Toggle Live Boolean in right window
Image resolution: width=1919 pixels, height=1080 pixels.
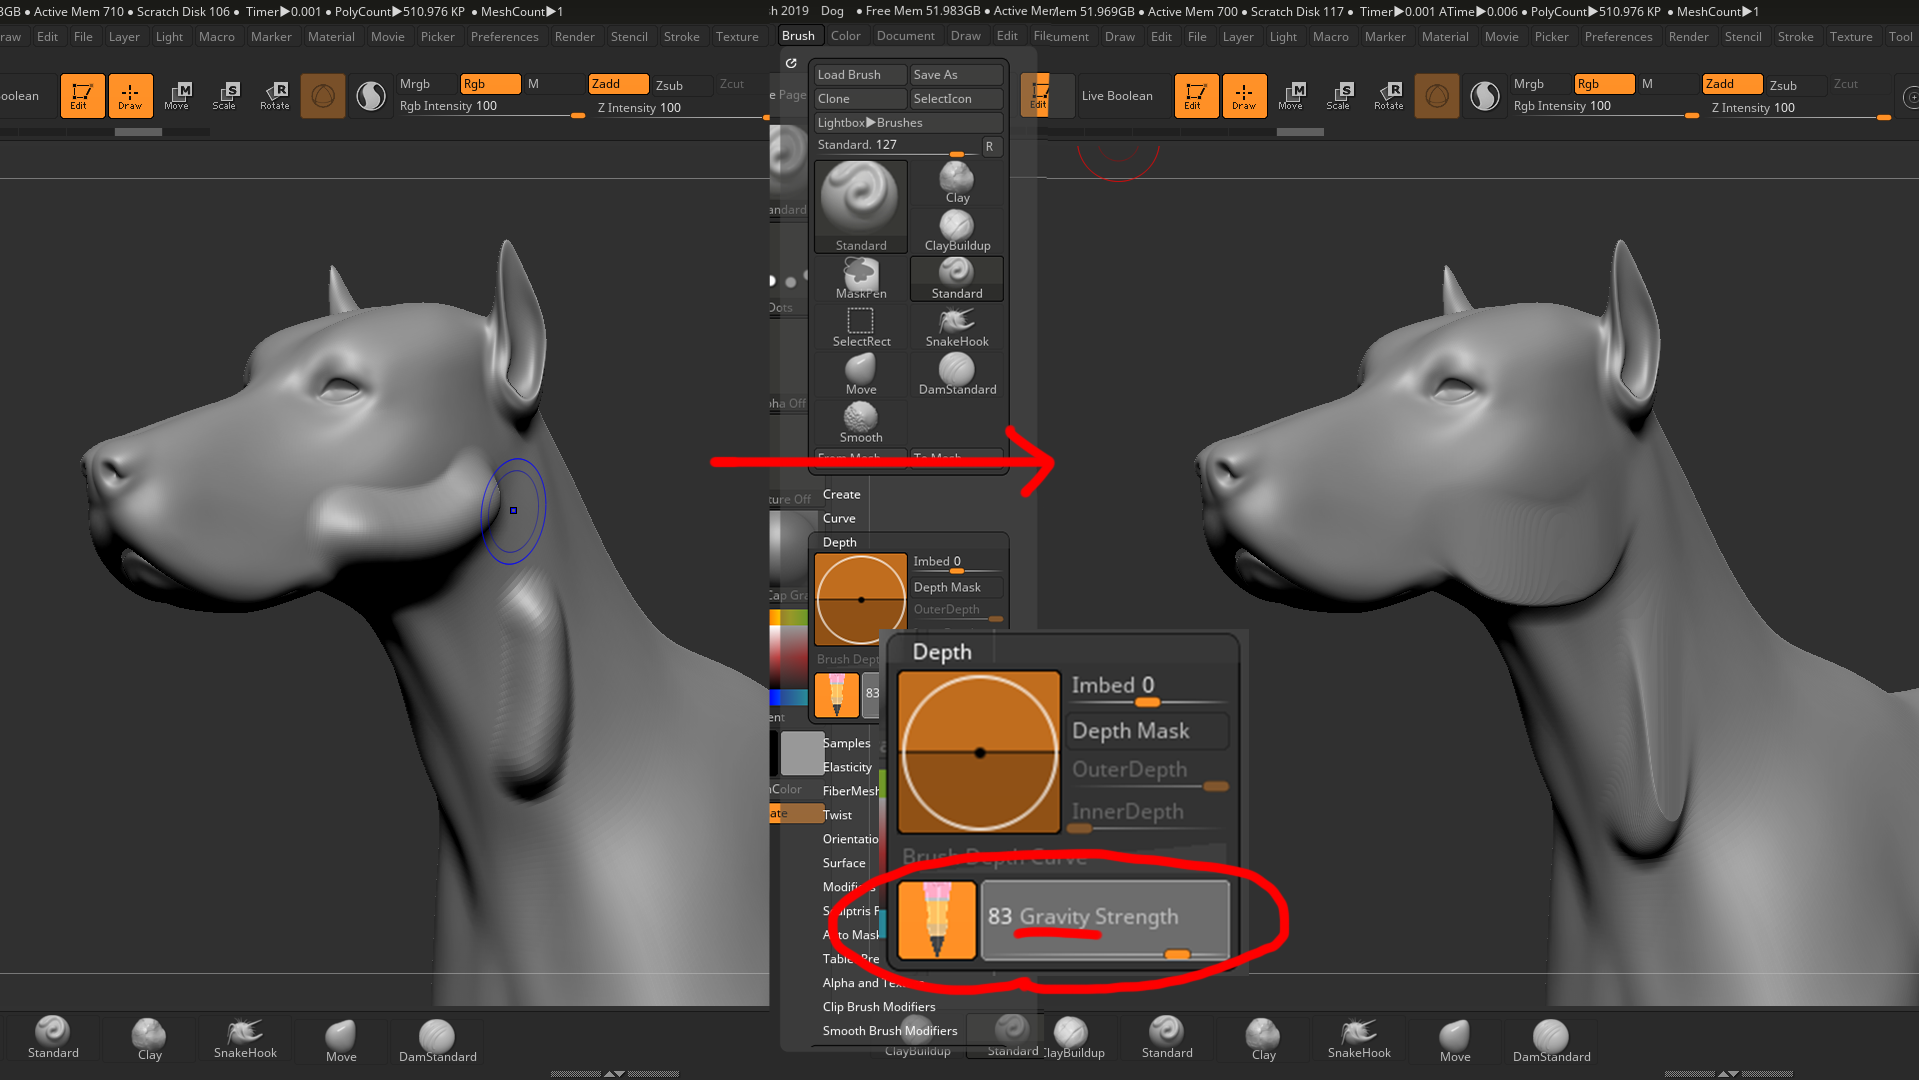1117,96
